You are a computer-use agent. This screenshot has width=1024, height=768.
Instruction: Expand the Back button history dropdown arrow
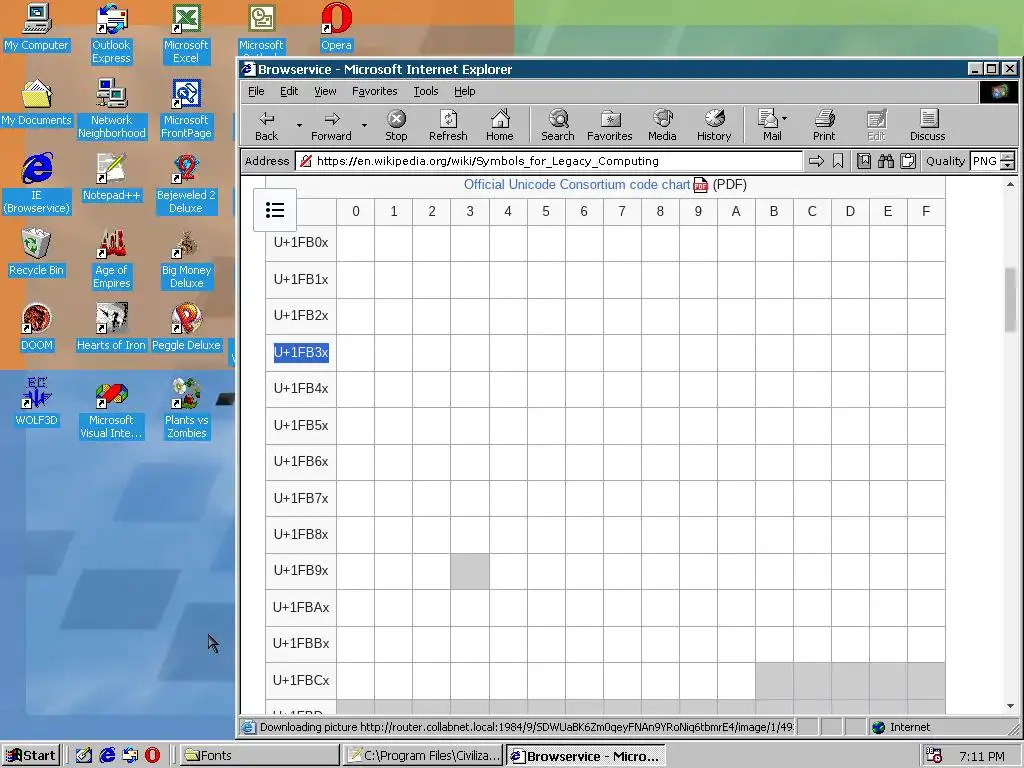click(299, 125)
